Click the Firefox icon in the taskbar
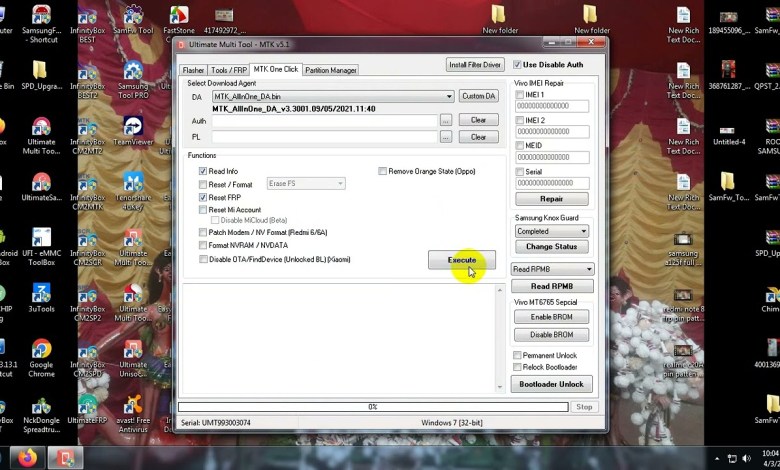 (x=27, y=458)
